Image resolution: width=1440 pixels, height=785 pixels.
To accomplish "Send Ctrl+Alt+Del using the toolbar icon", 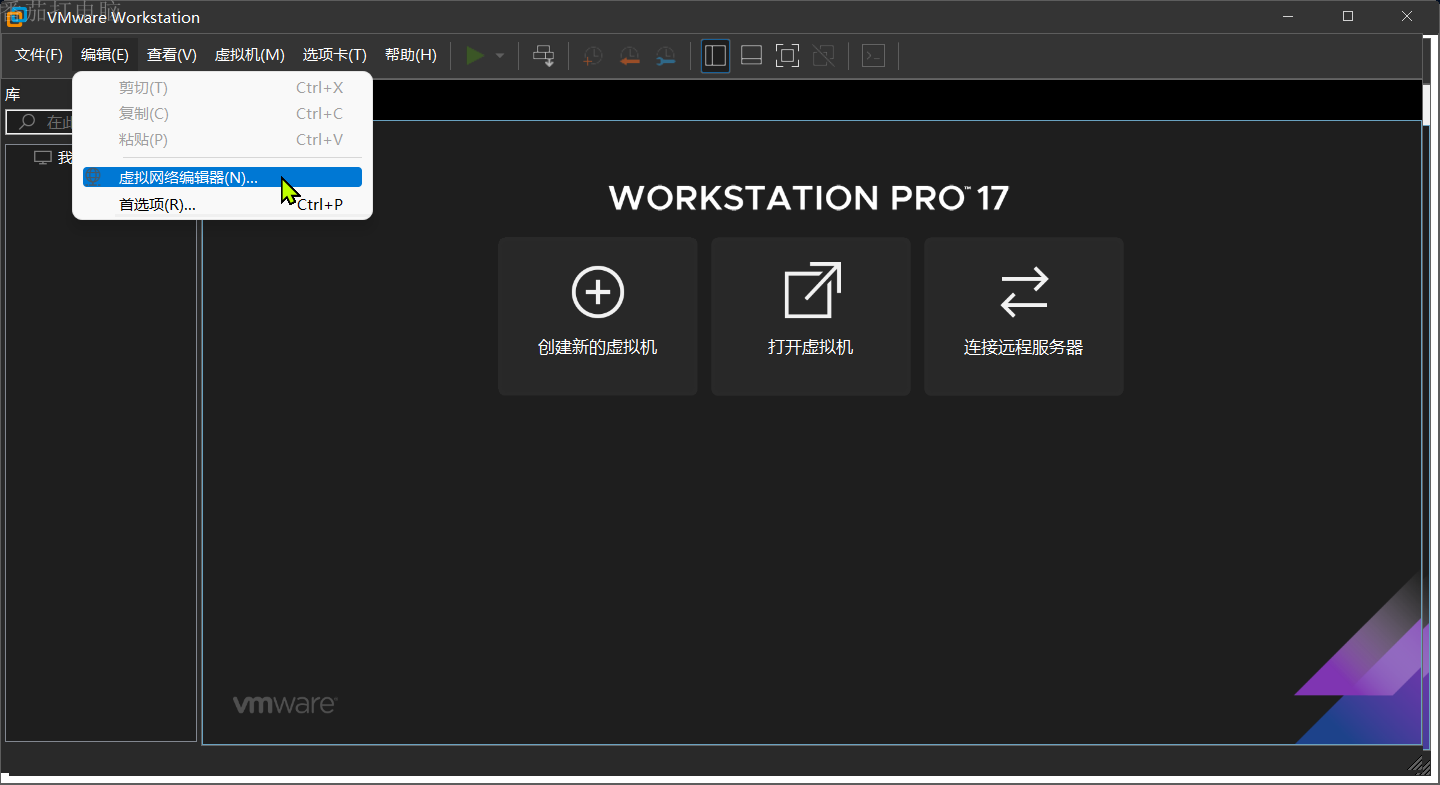I will coord(543,56).
